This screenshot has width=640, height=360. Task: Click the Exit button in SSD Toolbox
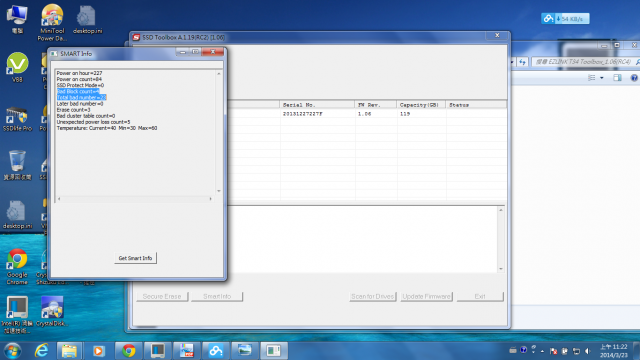coord(480,296)
